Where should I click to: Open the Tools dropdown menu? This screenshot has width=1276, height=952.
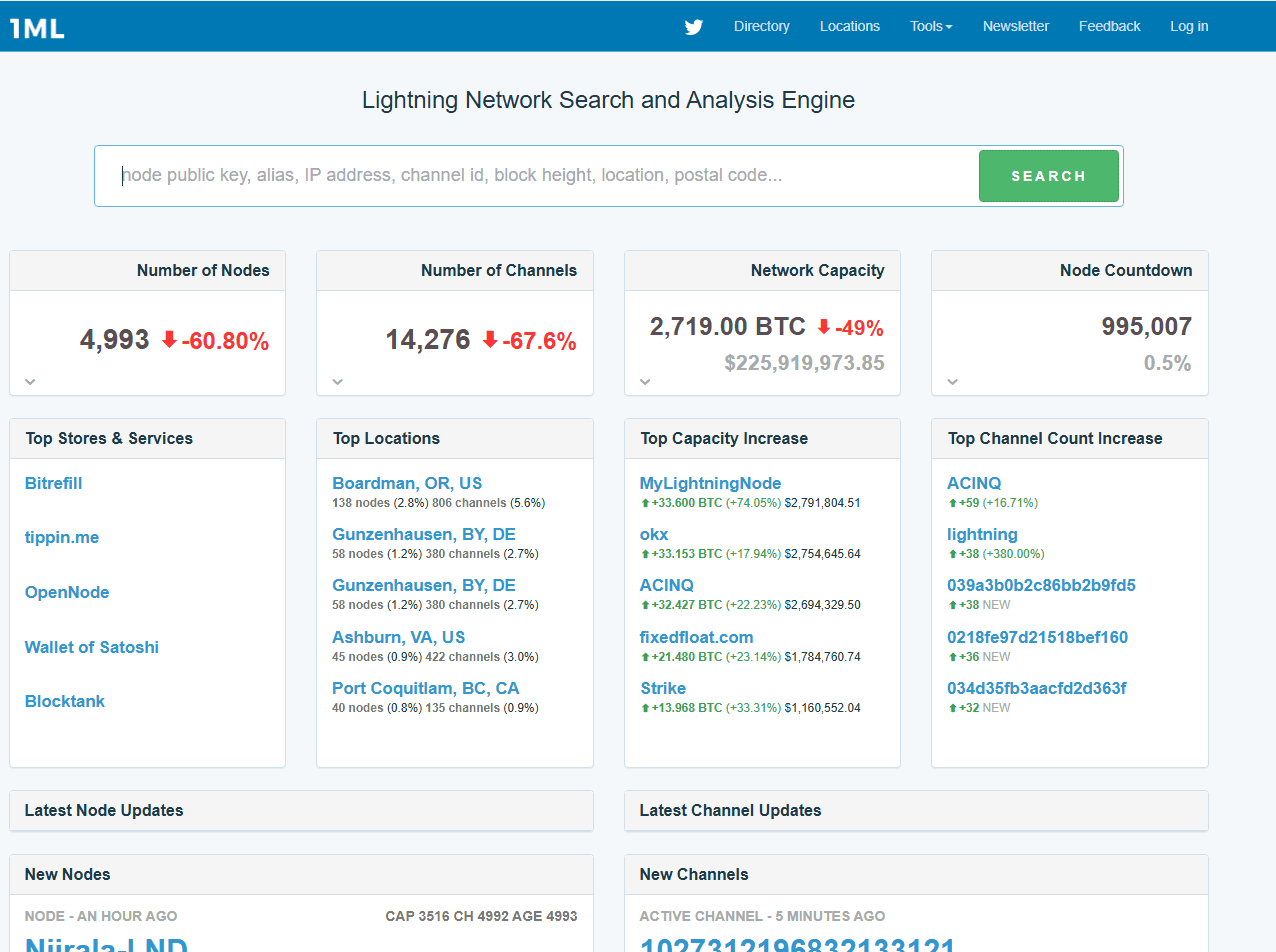tap(930, 26)
